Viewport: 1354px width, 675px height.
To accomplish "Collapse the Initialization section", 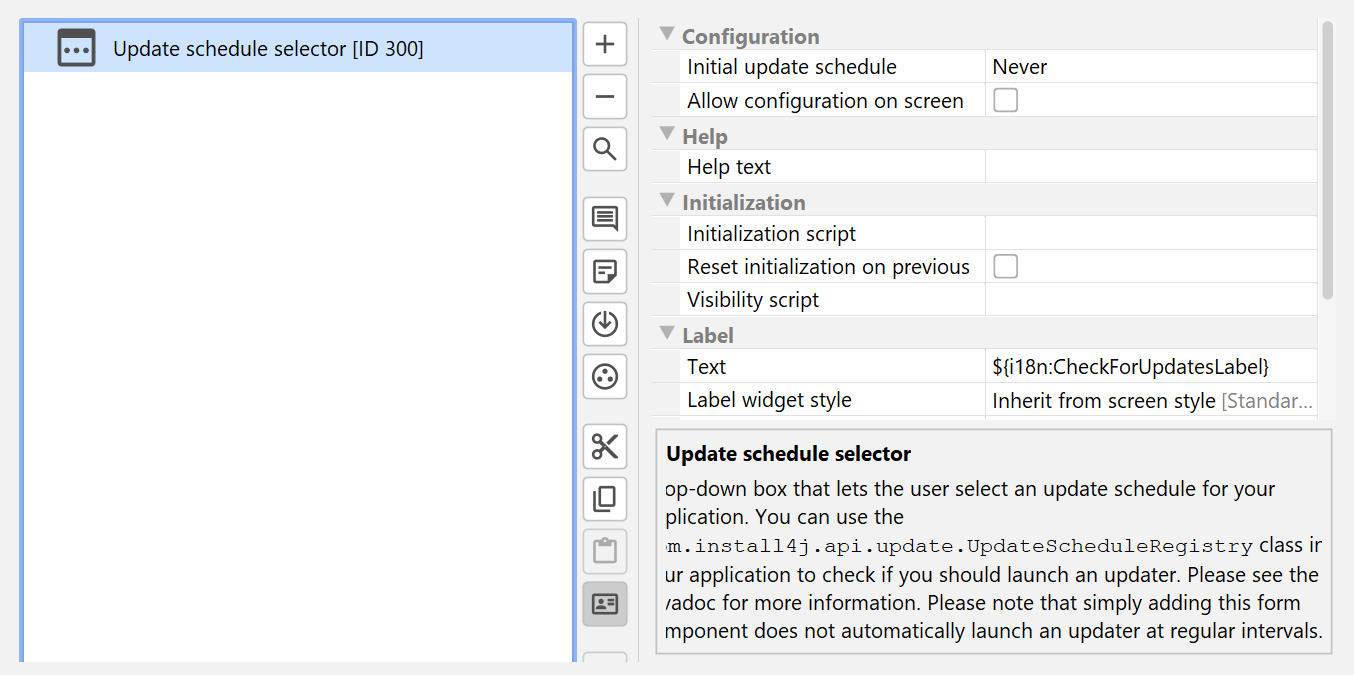I will click(x=667, y=201).
